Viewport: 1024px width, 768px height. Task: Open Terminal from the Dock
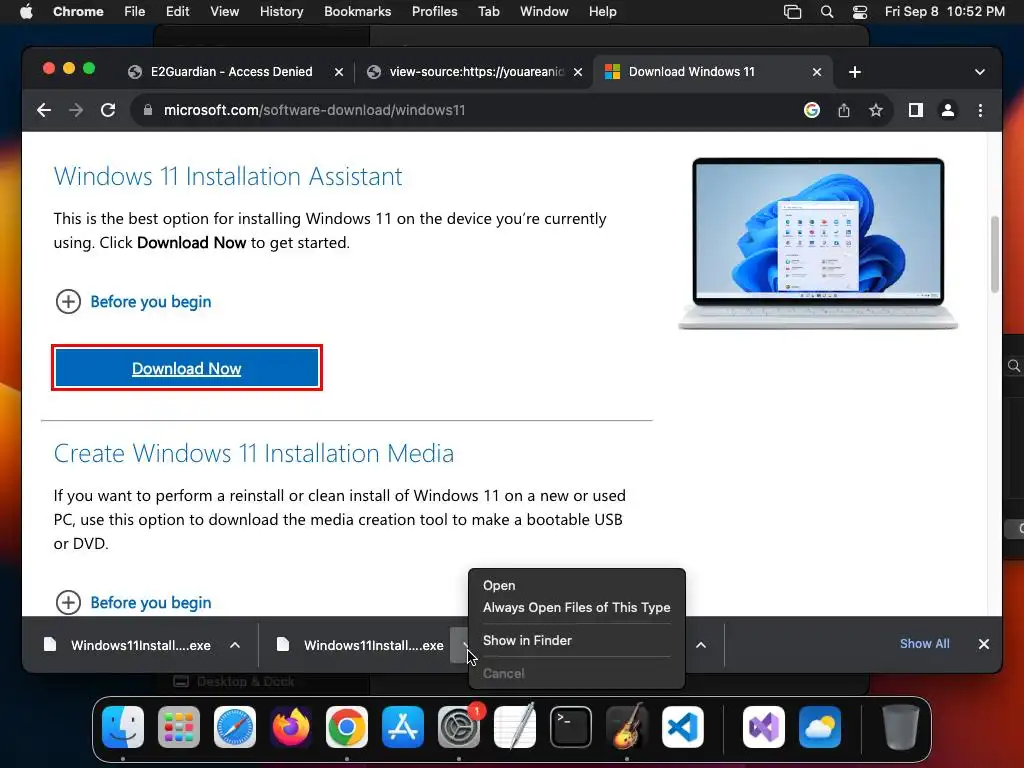(571, 727)
